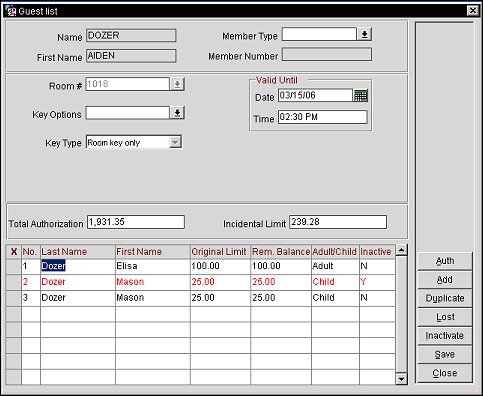Click the Duplicate button

445,298
